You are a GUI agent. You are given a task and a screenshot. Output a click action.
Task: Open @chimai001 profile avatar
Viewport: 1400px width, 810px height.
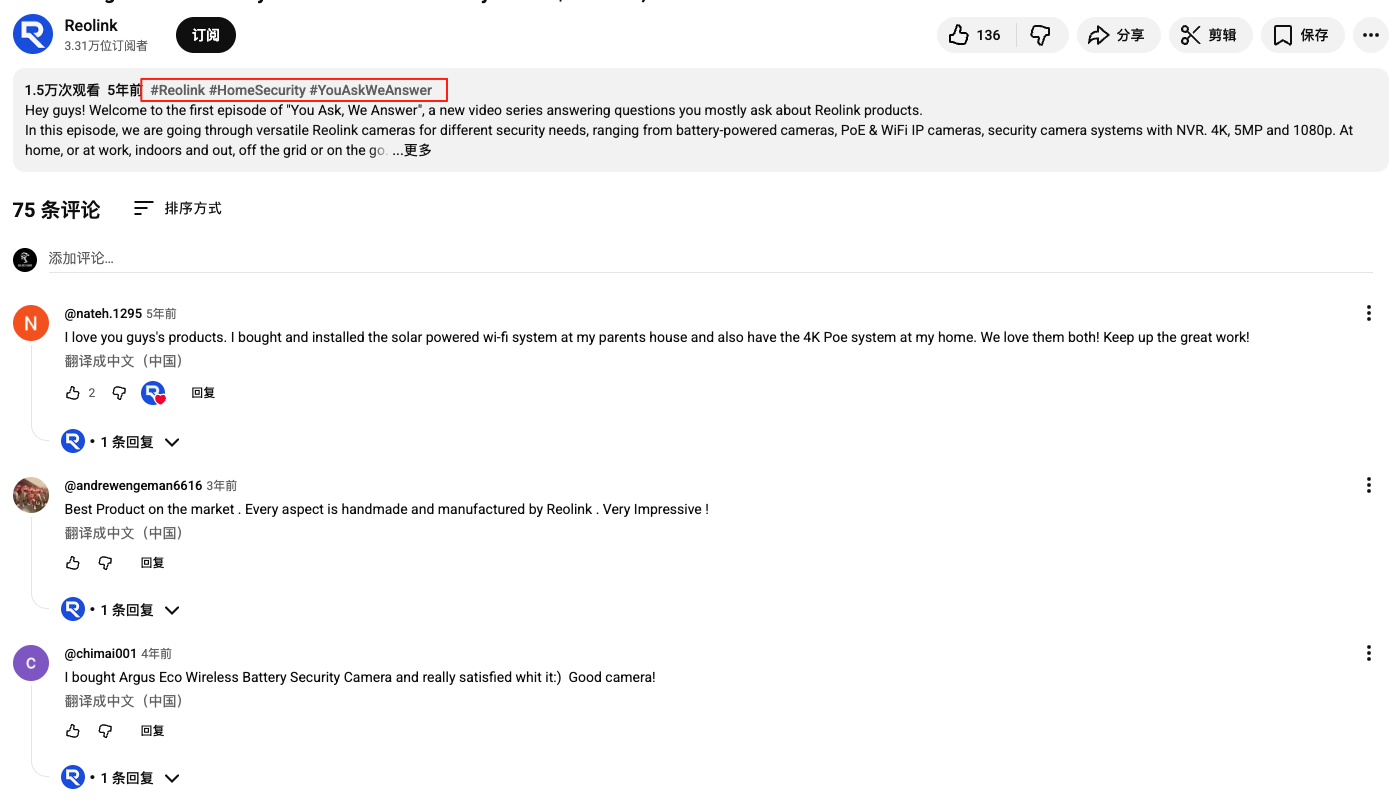pyautogui.click(x=31, y=663)
